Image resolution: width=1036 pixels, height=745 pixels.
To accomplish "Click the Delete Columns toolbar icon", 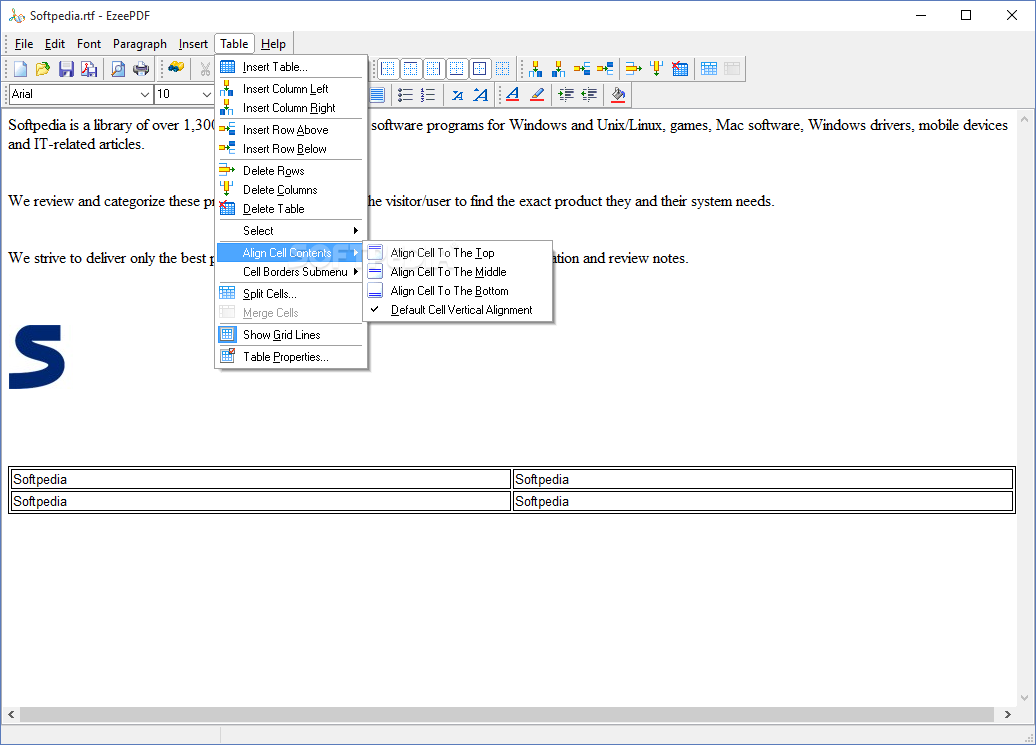I will (656, 68).
